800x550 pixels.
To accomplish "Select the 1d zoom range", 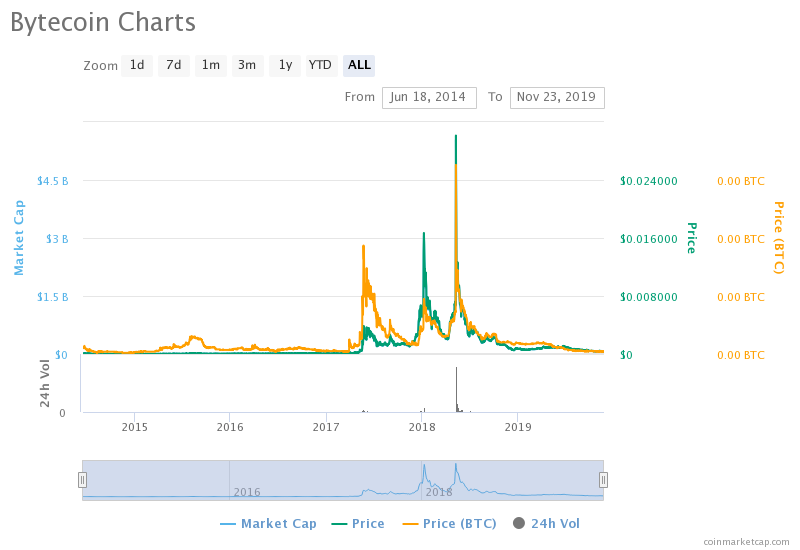I will [x=137, y=65].
